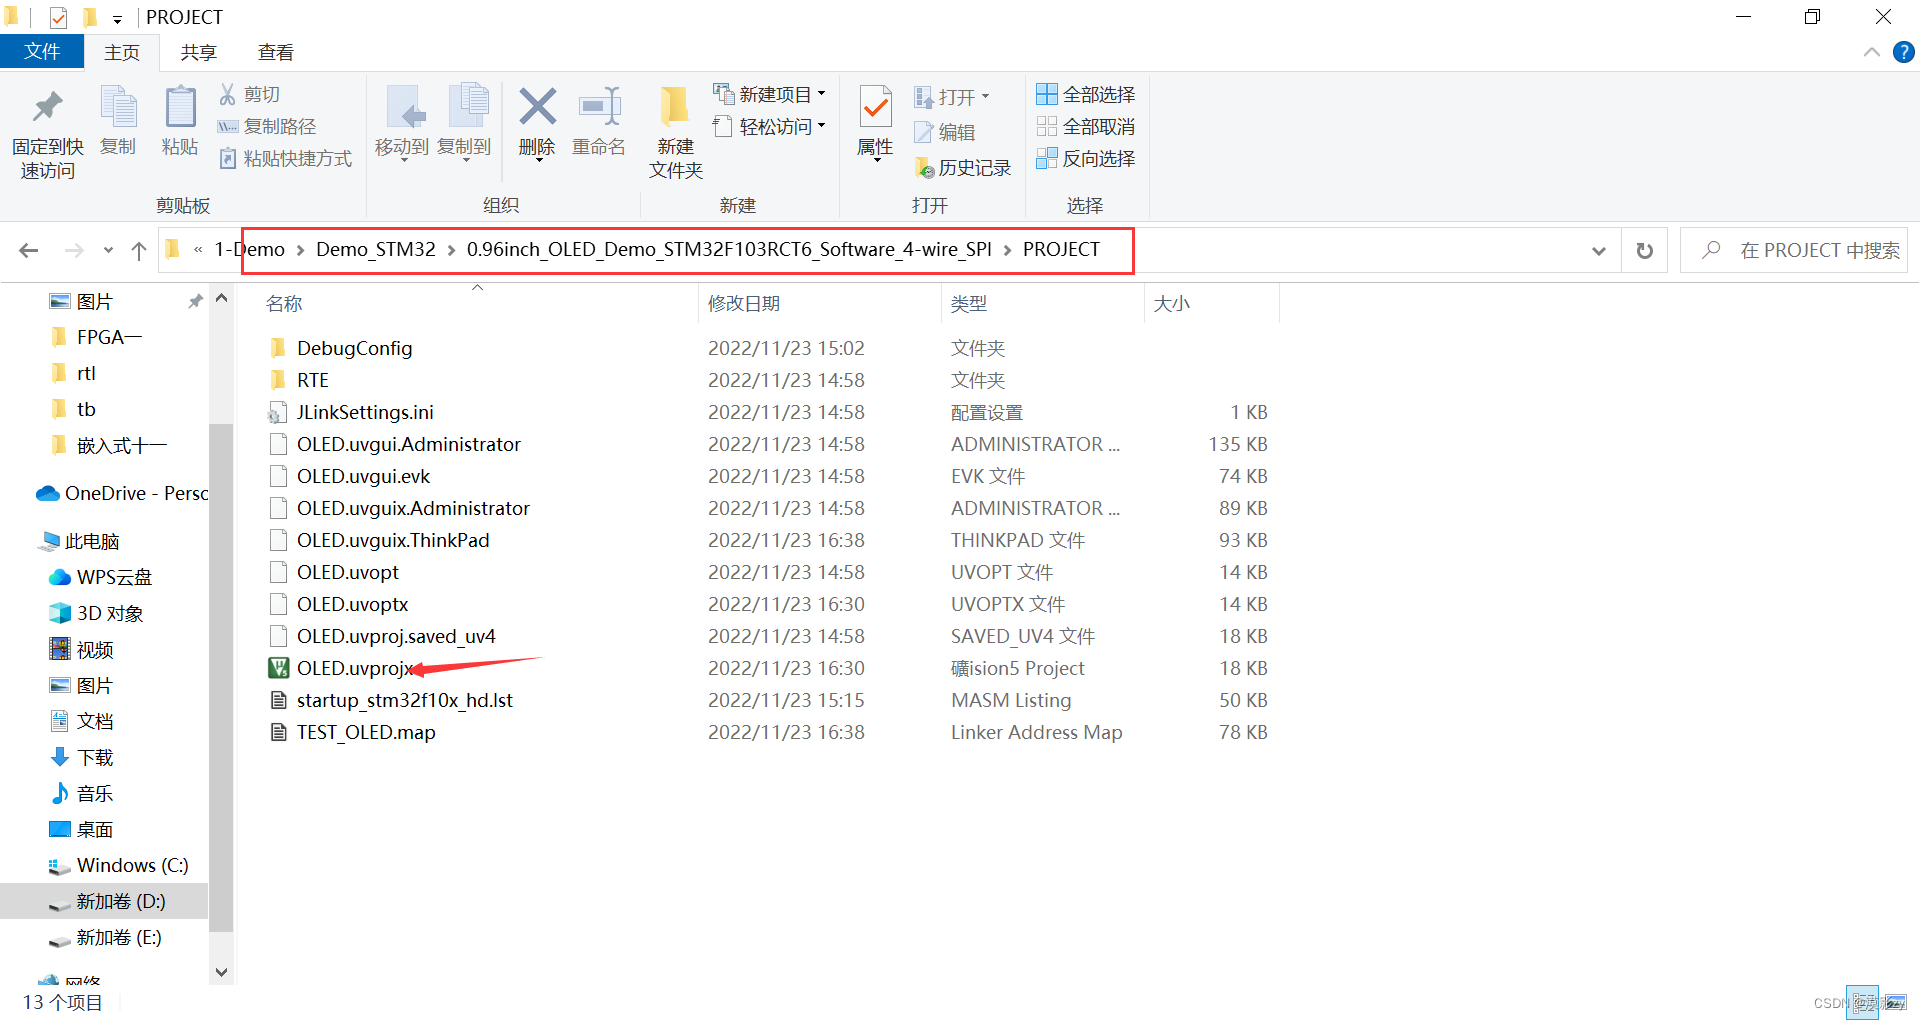Click Select all in ribbon
The image size is (1920, 1020).
1086,94
